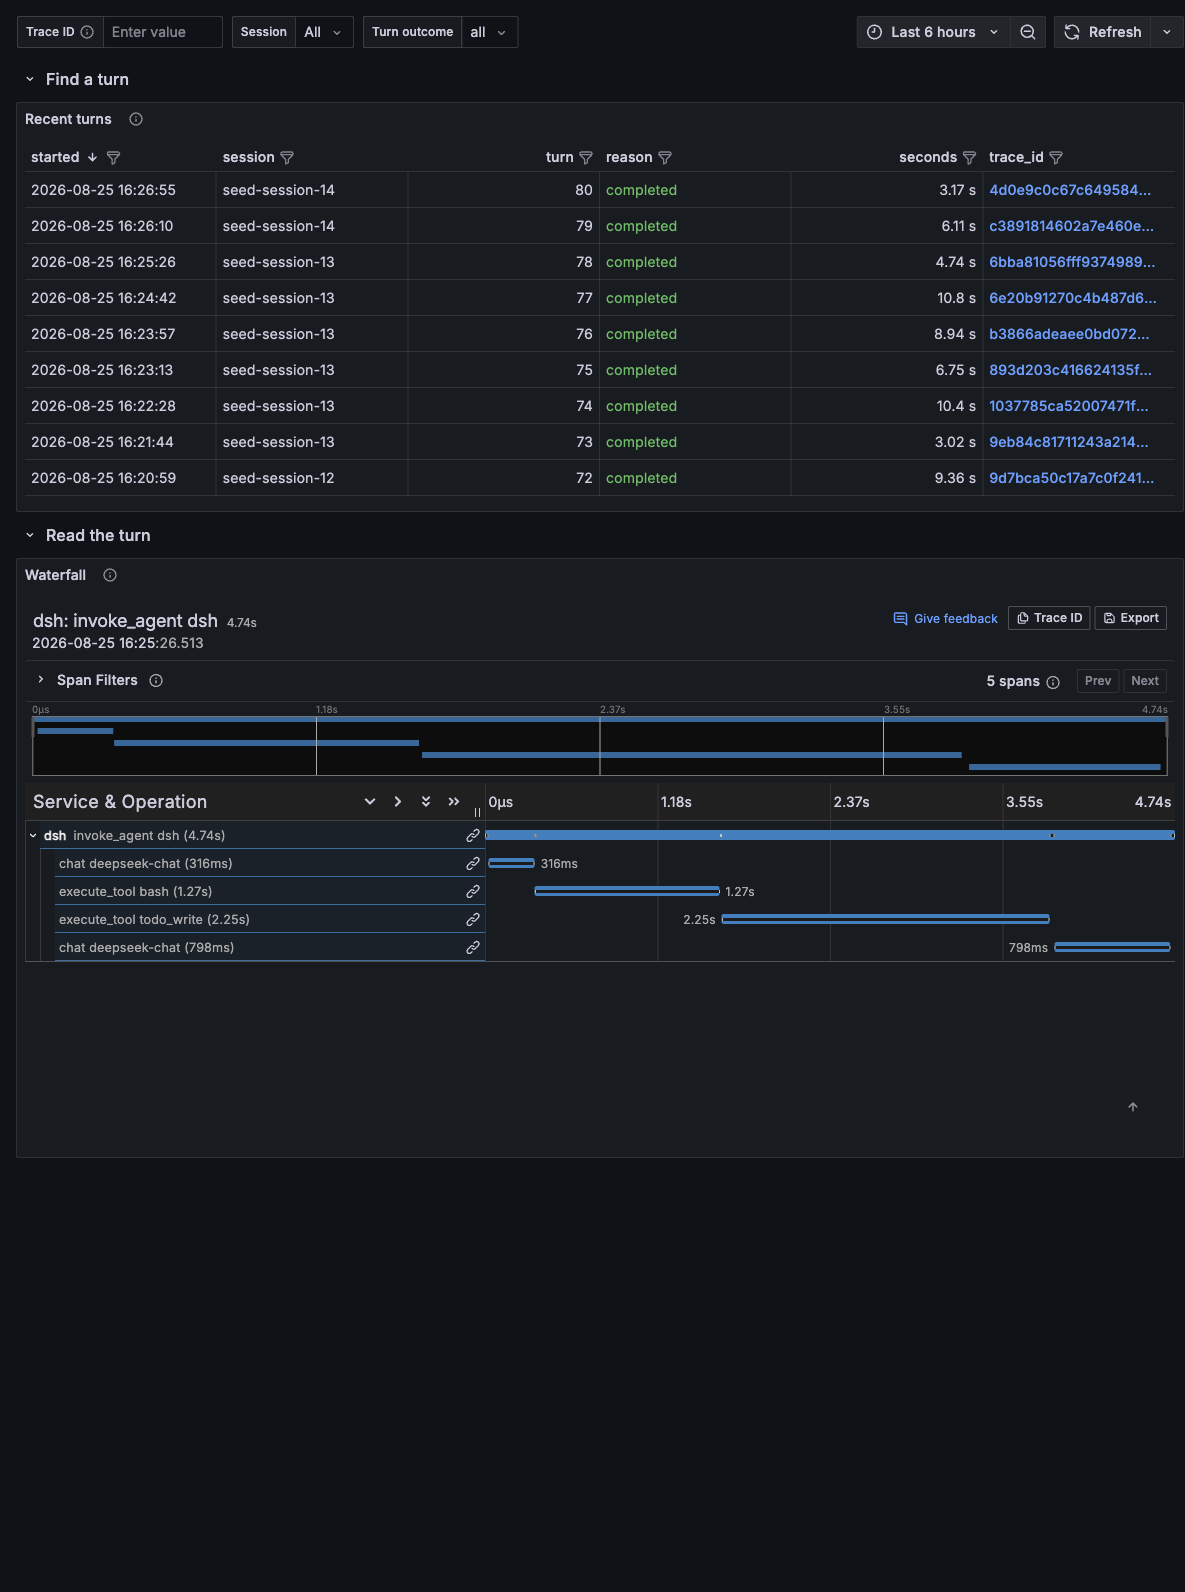Filter the reason column
Image resolution: width=1185 pixels, height=1592 pixels.
(665, 158)
